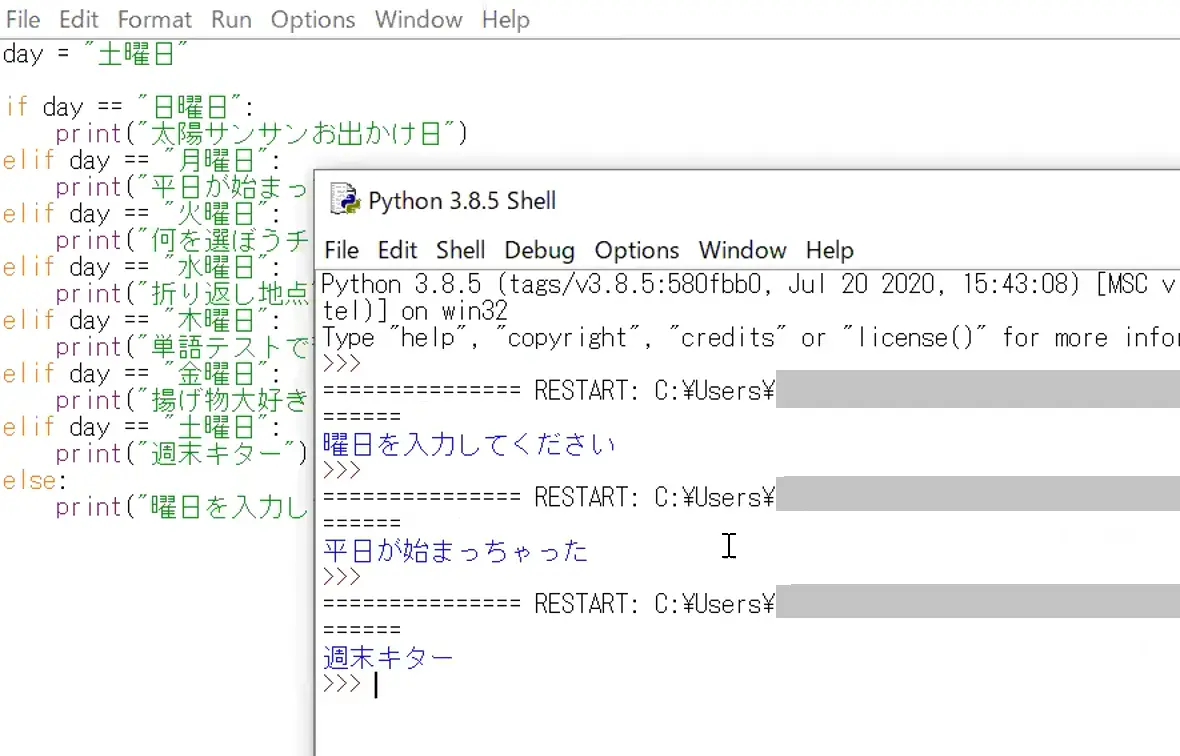The image size is (1180, 756).
Task: Open the Format menu in the editor
Action: 154,20
